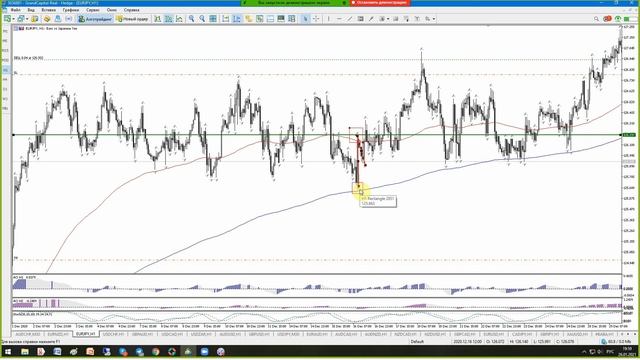Toggle chart shift icon

[x=237, y=19]
